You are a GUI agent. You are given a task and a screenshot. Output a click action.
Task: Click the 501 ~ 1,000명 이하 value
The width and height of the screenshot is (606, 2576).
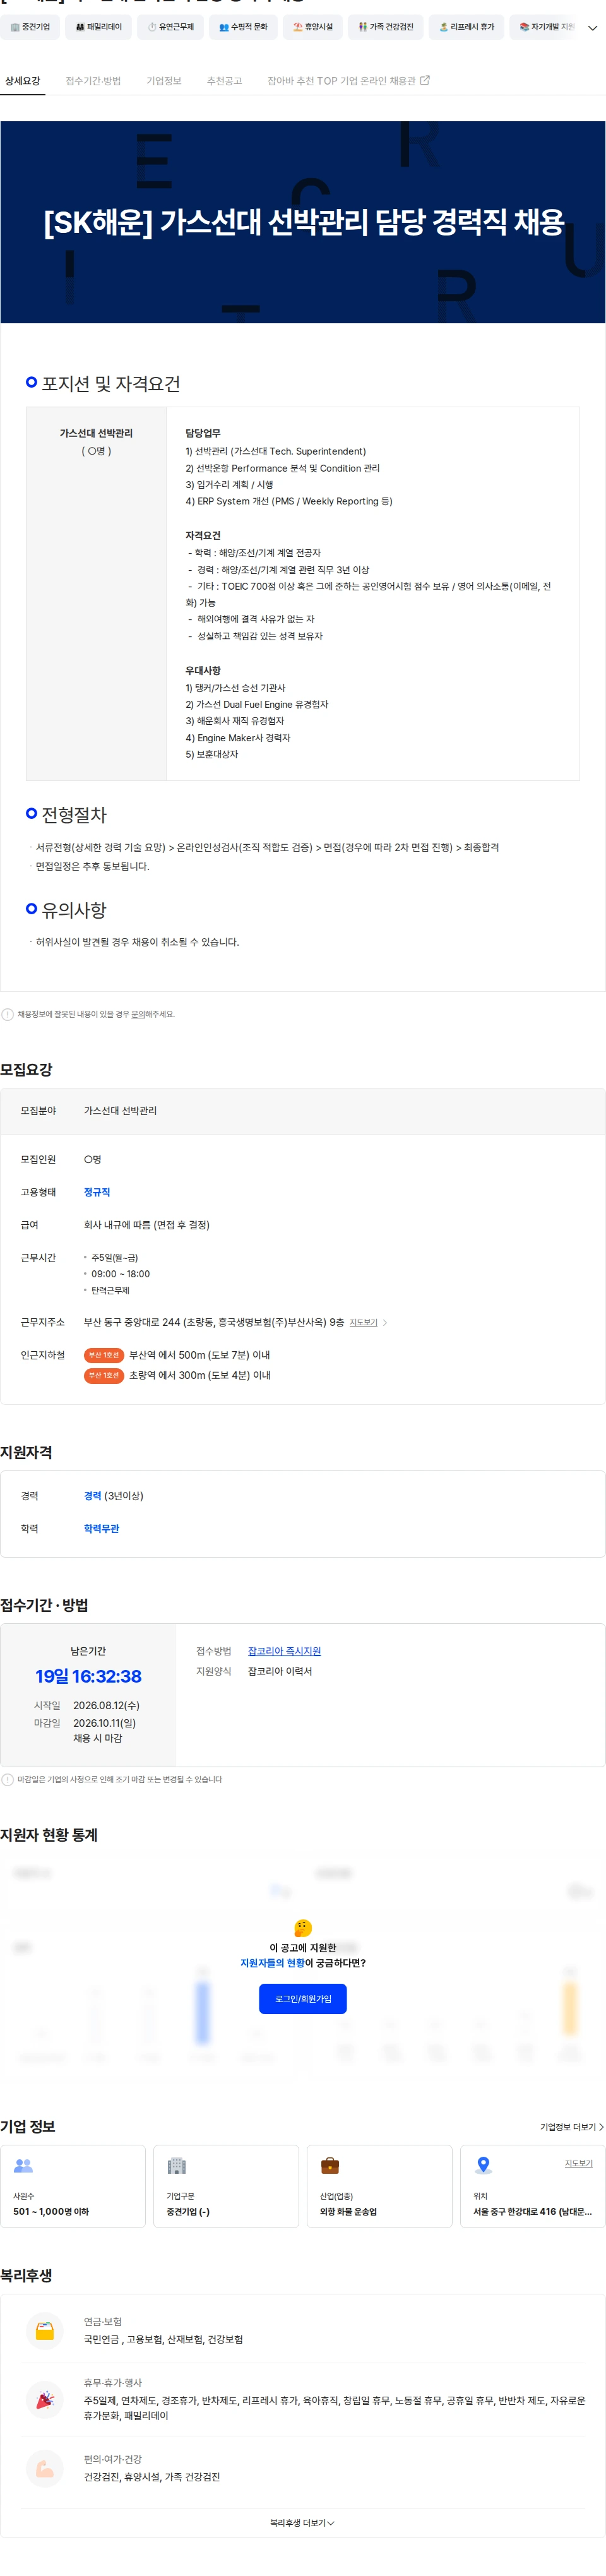click(51, 2211)
